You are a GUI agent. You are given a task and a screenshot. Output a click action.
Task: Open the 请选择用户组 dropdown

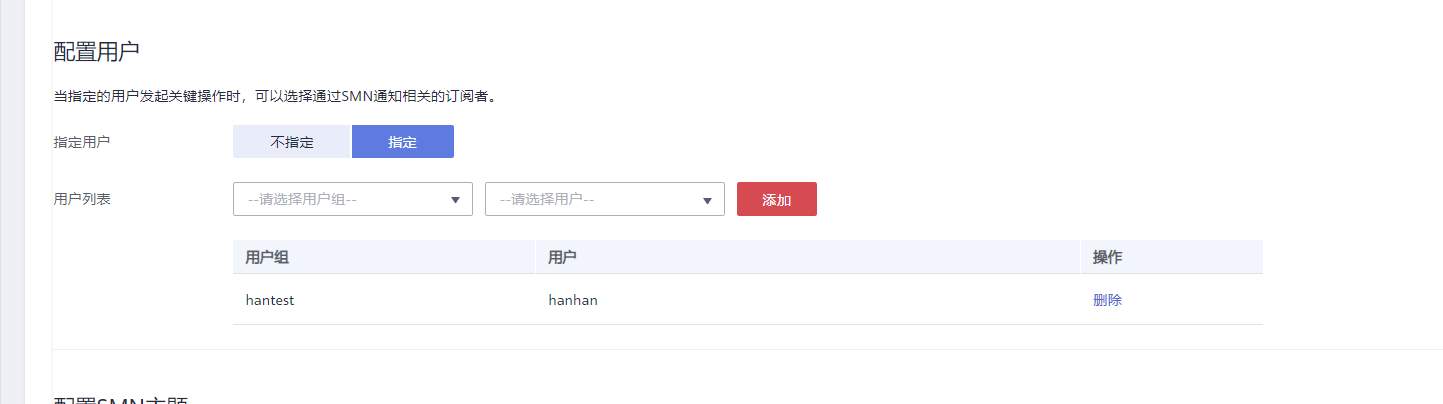(353, 199)
